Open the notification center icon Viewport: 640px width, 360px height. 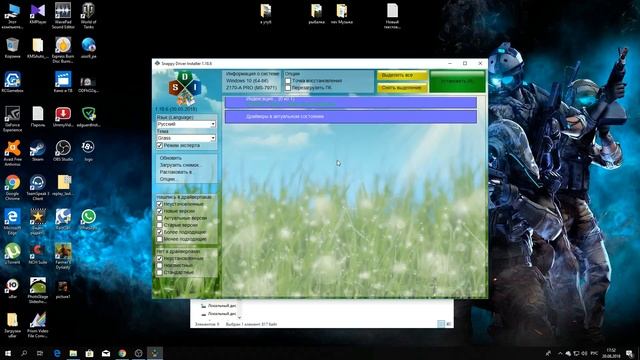[629, 353]
